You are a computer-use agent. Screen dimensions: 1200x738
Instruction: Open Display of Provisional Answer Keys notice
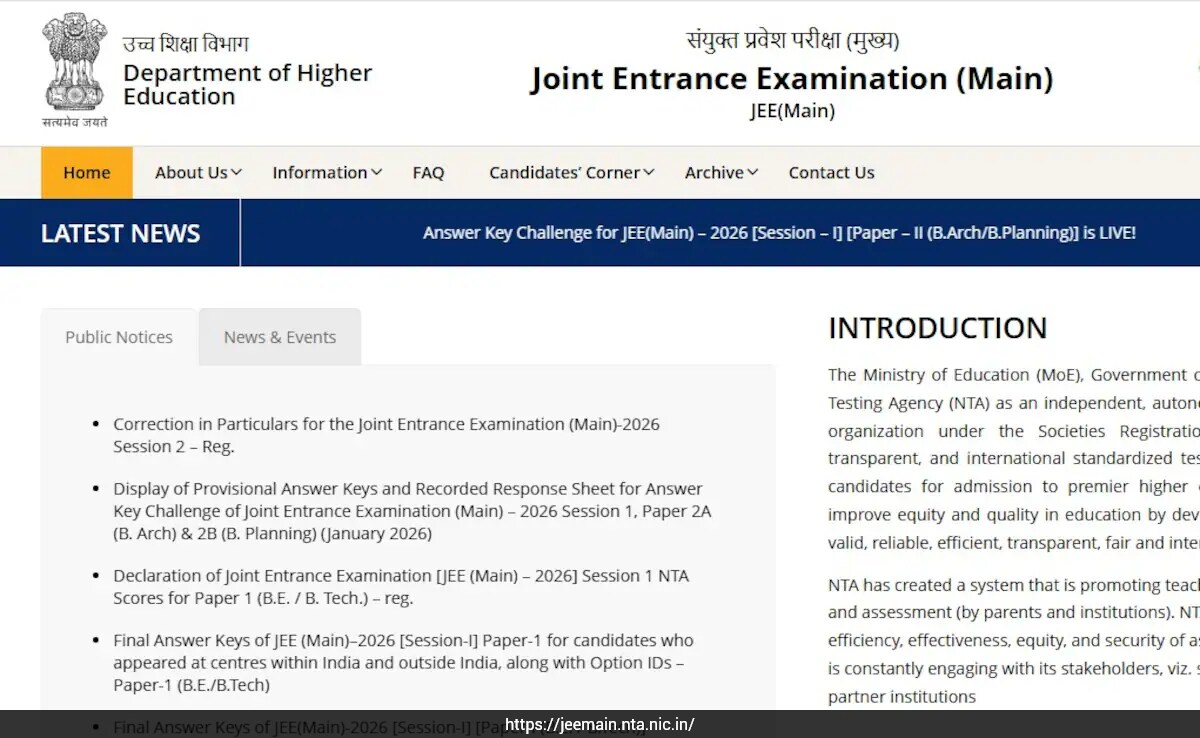[x=412, y=511]
